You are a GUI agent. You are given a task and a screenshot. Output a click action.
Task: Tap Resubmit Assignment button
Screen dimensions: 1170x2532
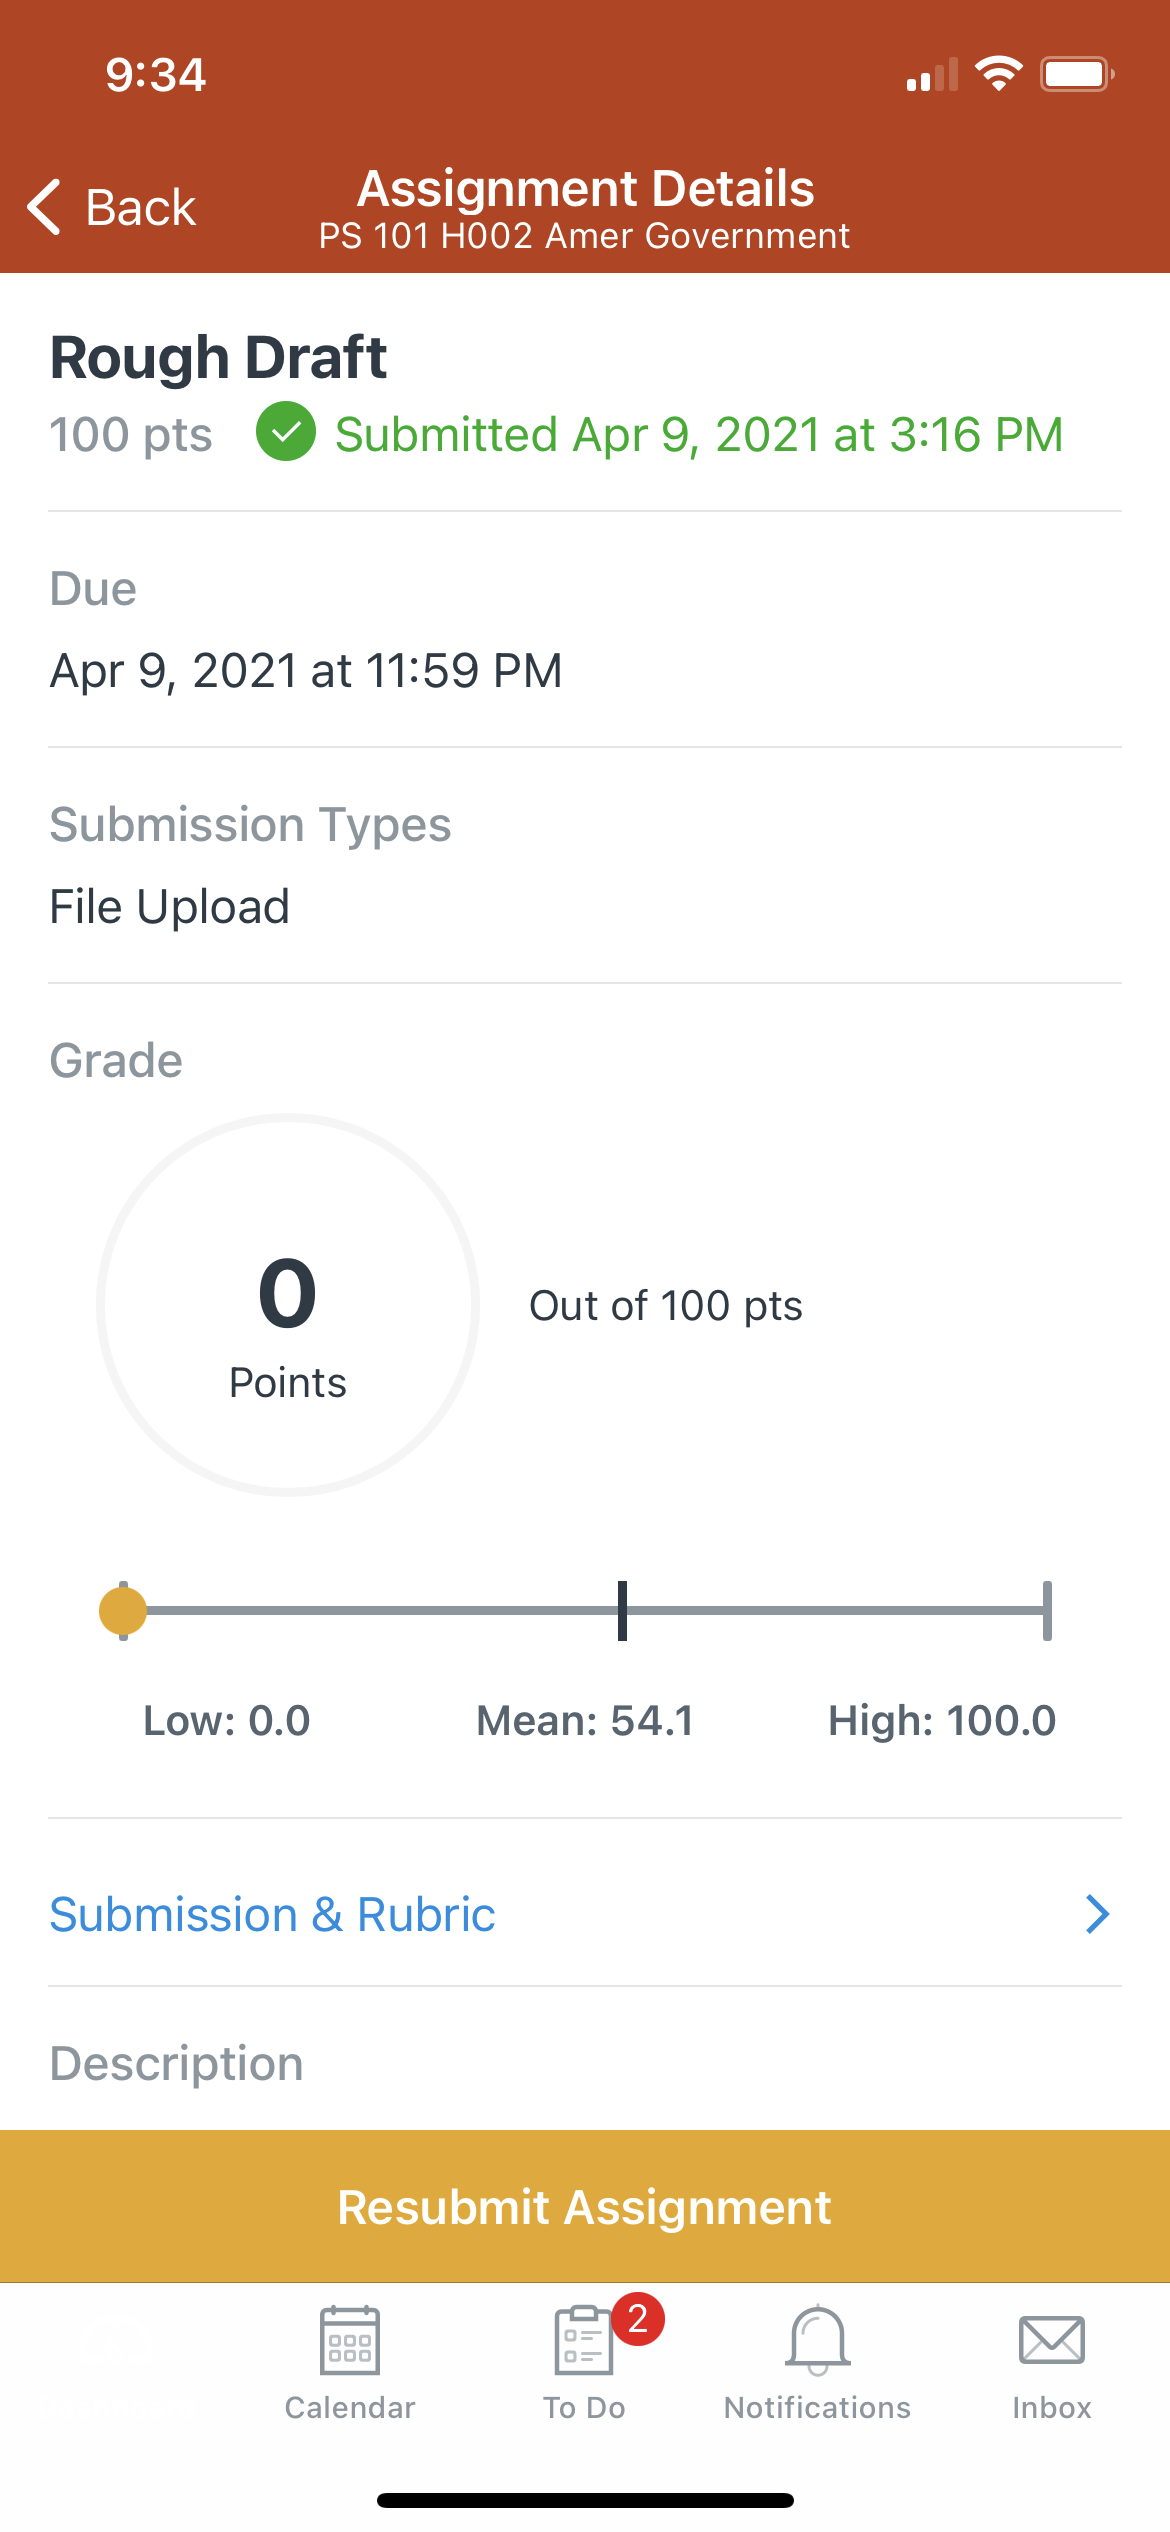point(585,2206)
